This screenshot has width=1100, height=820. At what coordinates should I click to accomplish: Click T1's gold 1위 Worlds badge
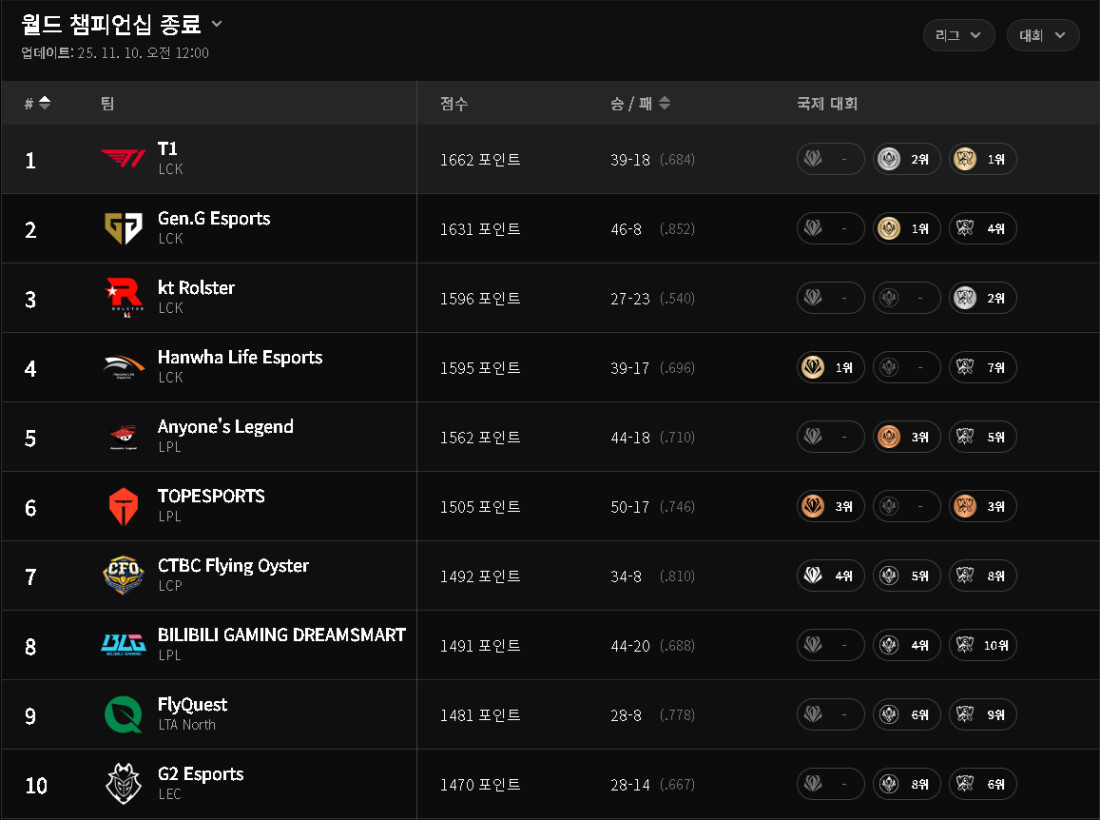coord(982,159)
